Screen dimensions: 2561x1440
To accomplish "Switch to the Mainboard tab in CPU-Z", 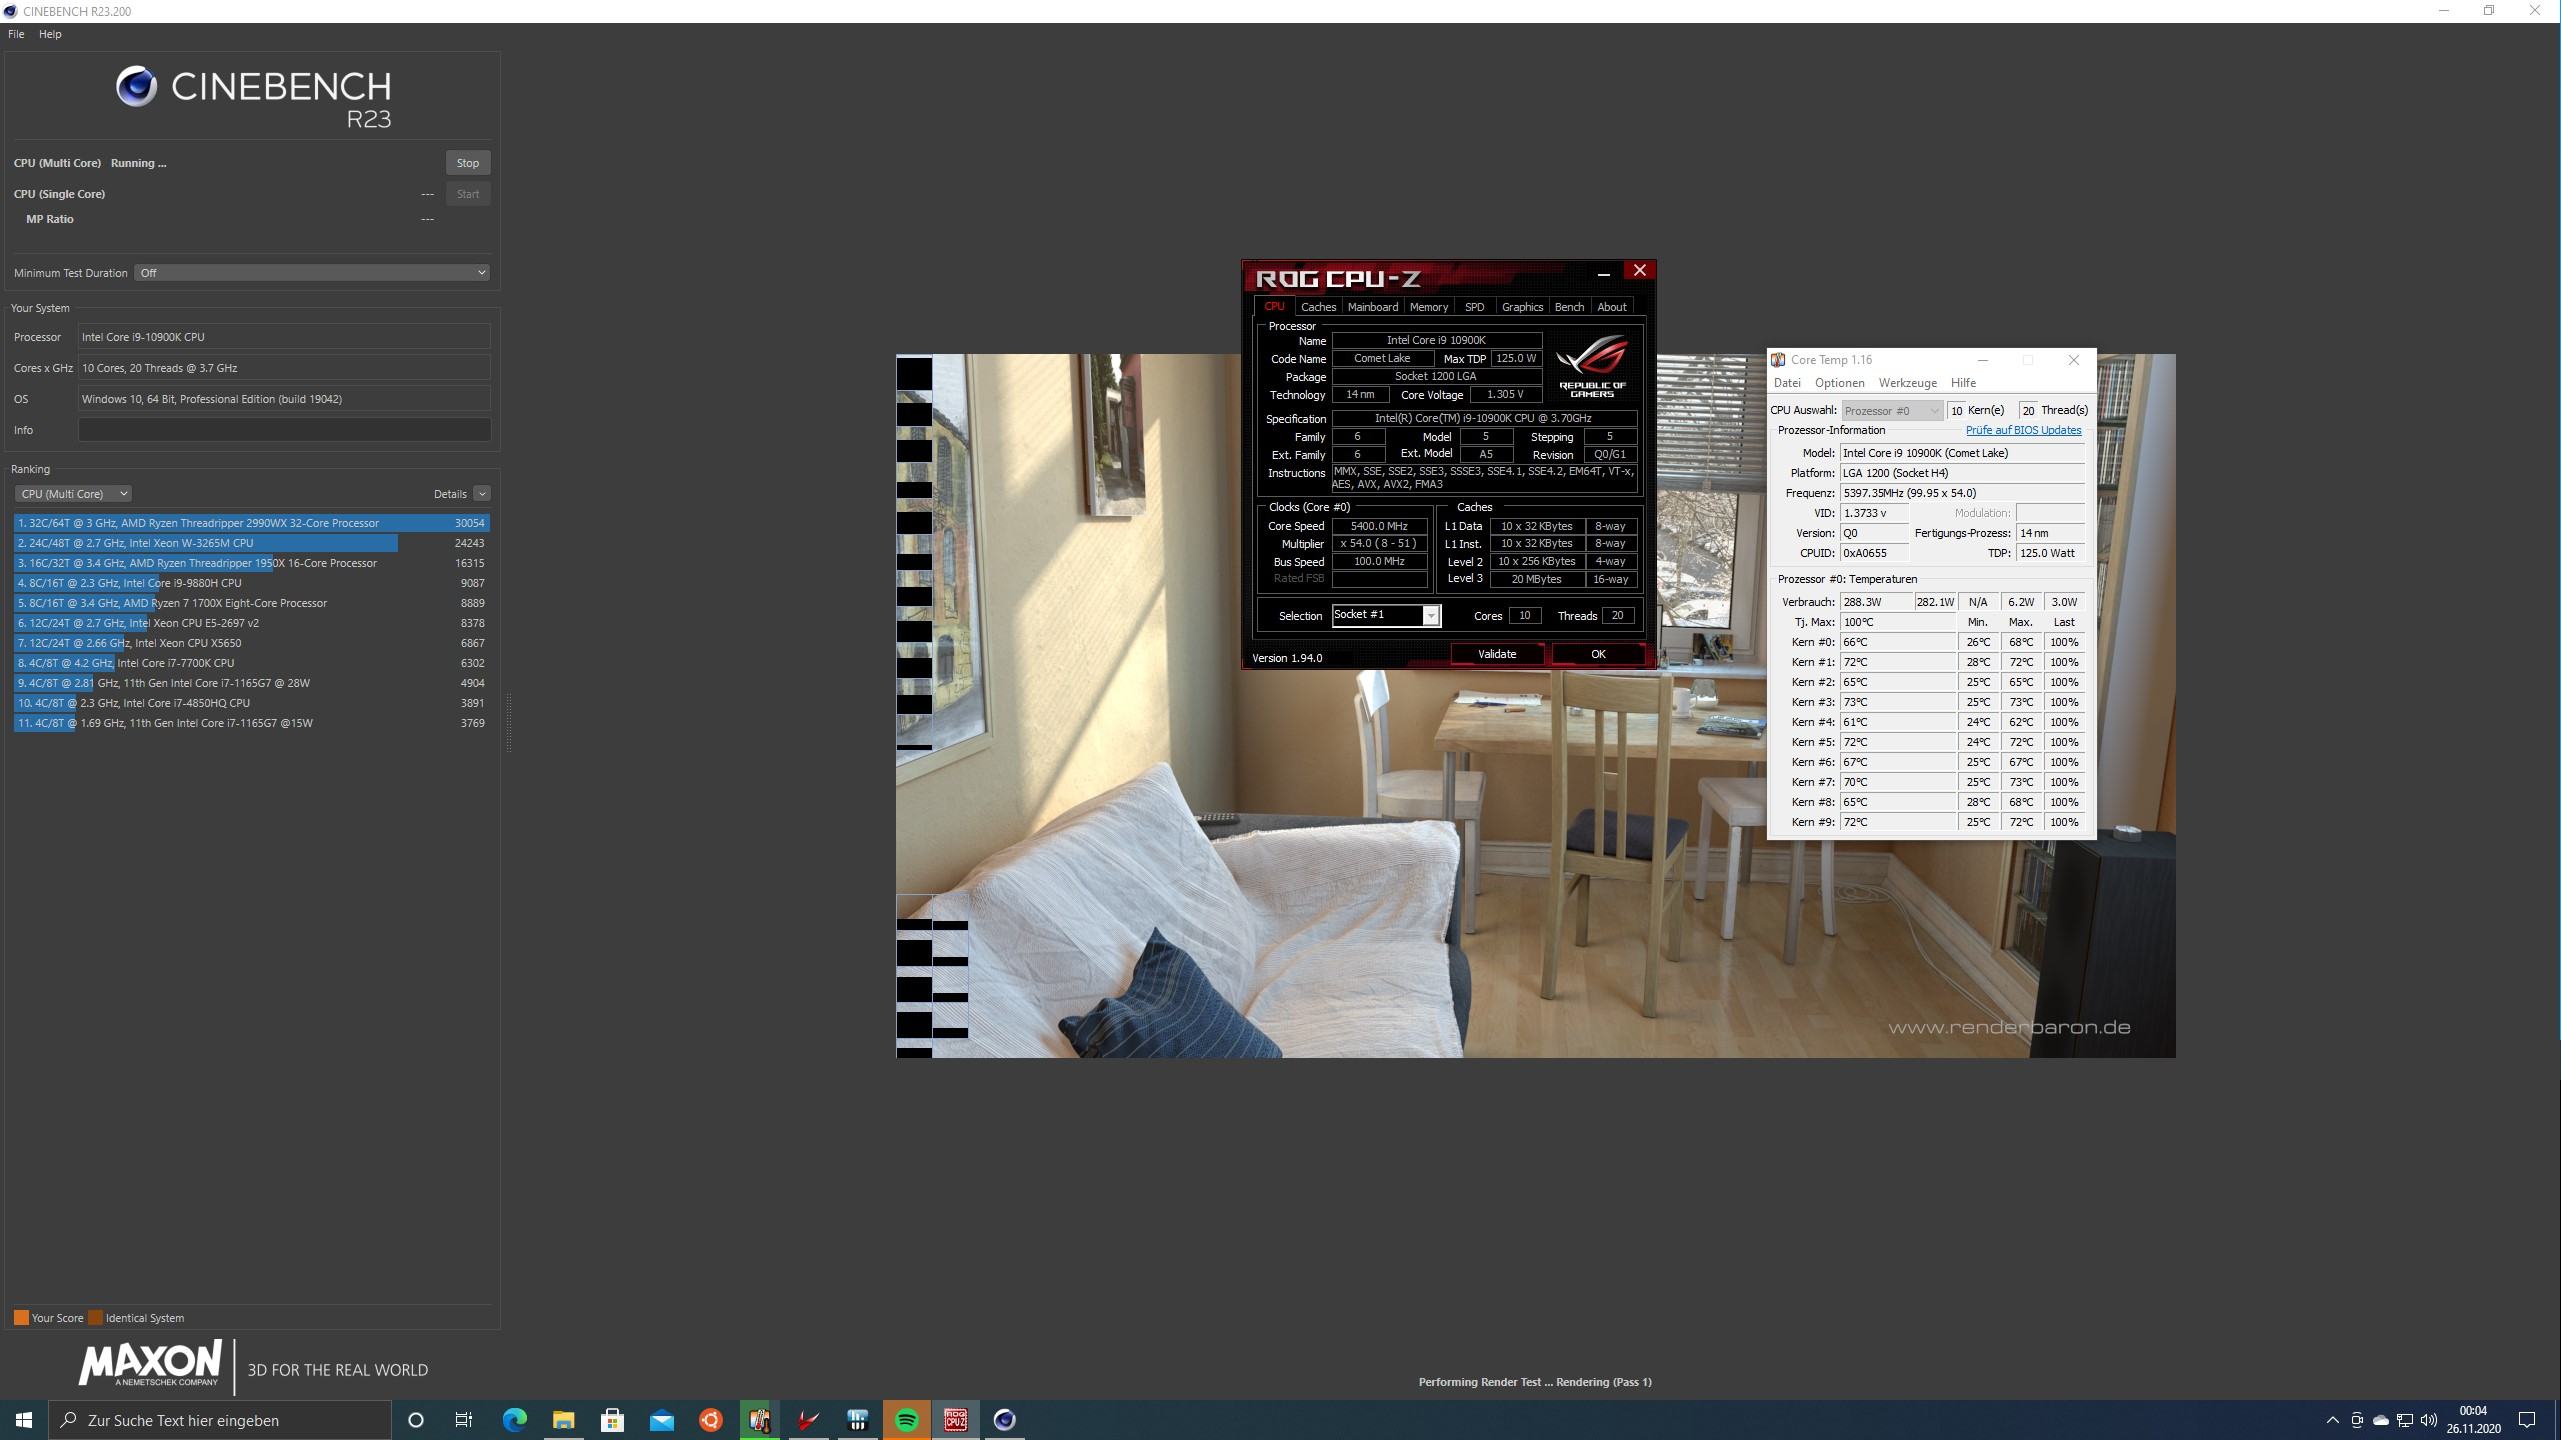I will click(1372, 307).
